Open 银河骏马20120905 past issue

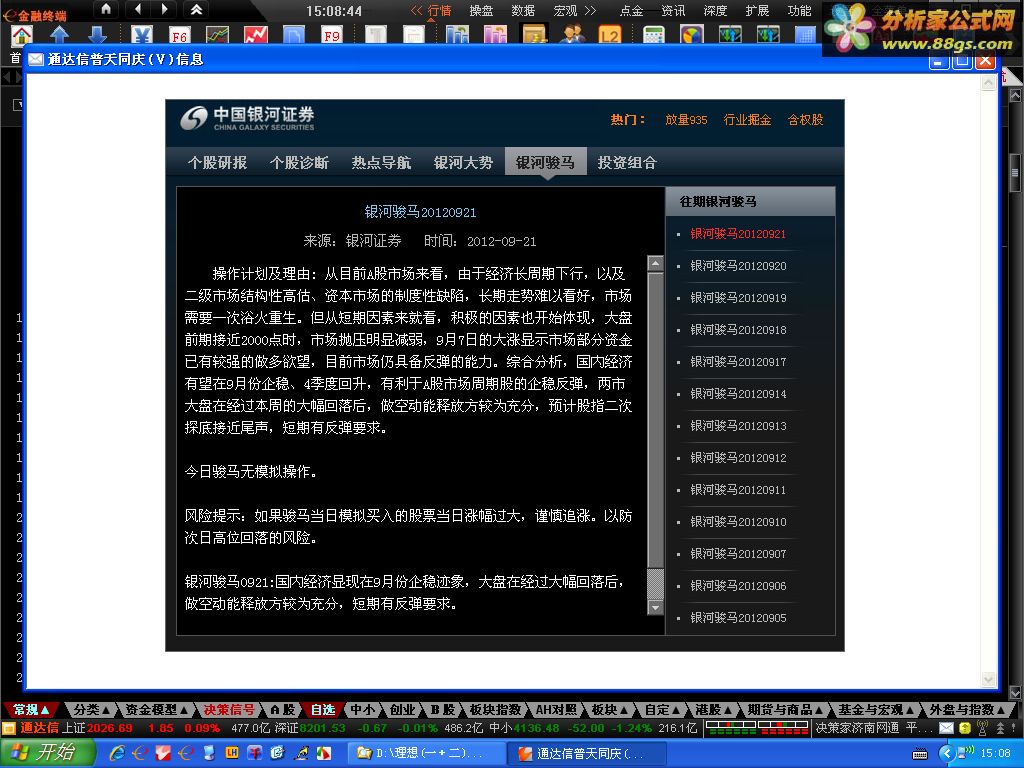[x=738, y=618]
